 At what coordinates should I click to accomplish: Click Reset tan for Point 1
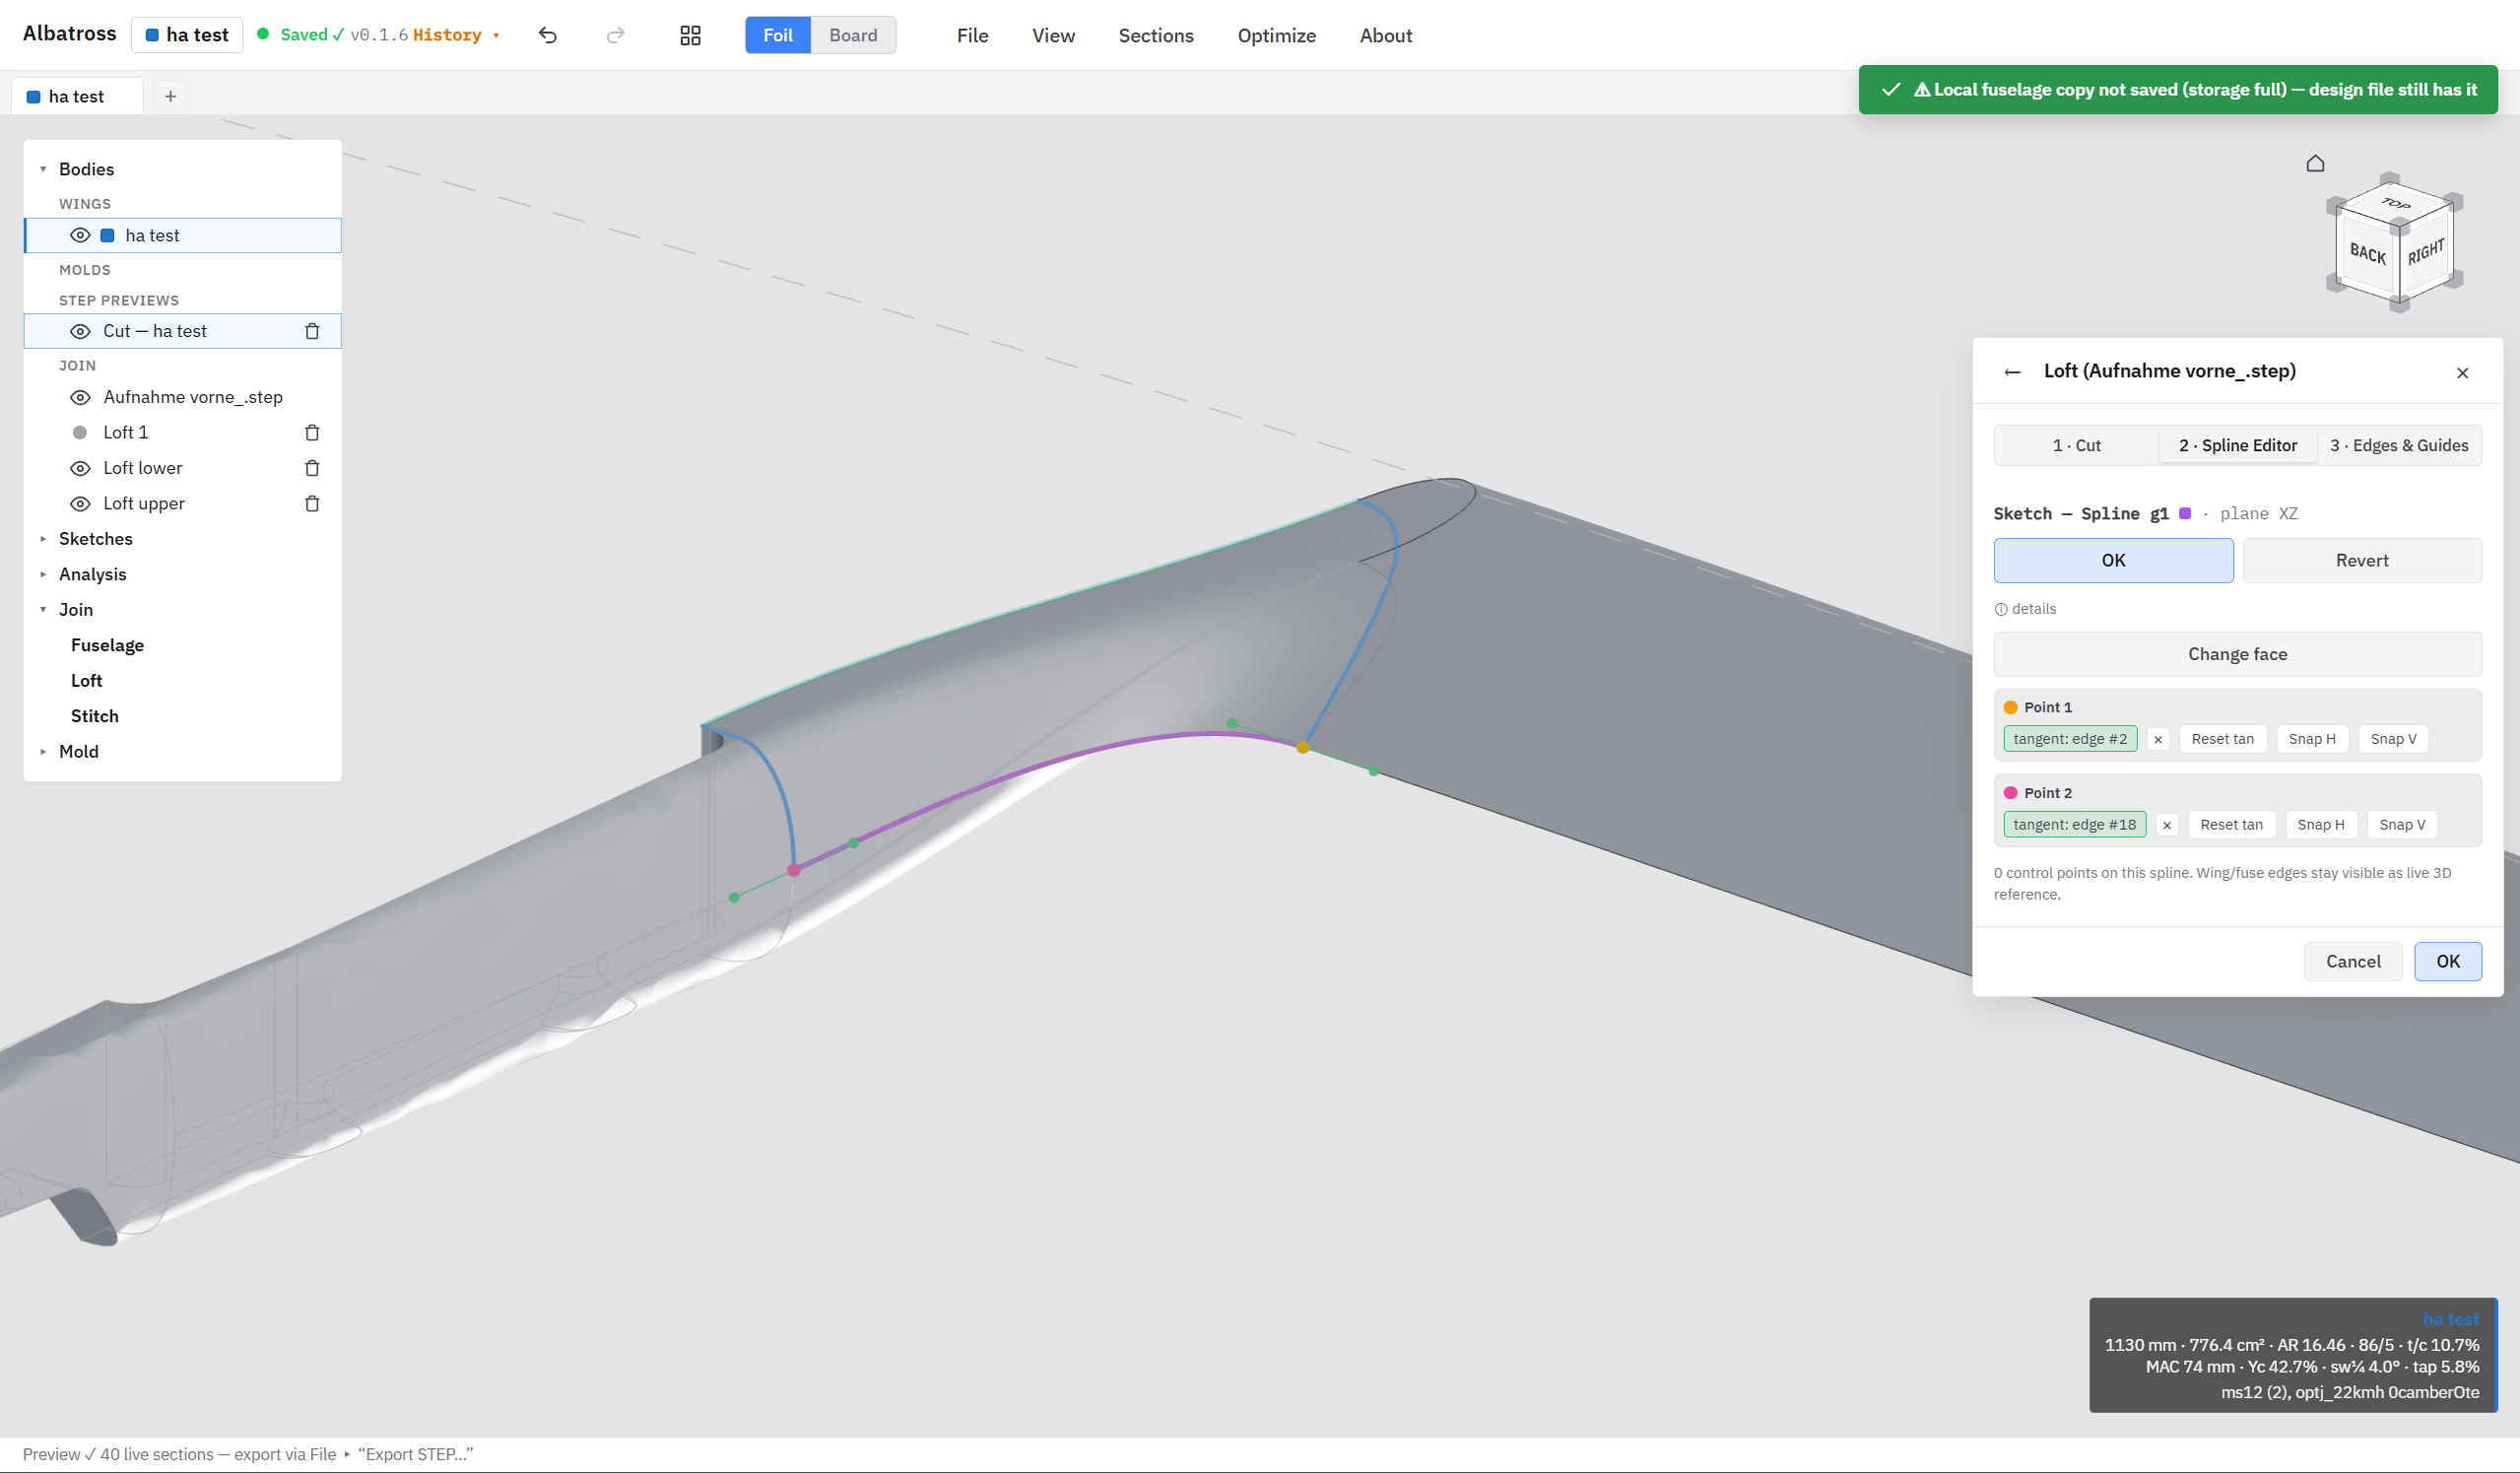tap(2222, 739)
